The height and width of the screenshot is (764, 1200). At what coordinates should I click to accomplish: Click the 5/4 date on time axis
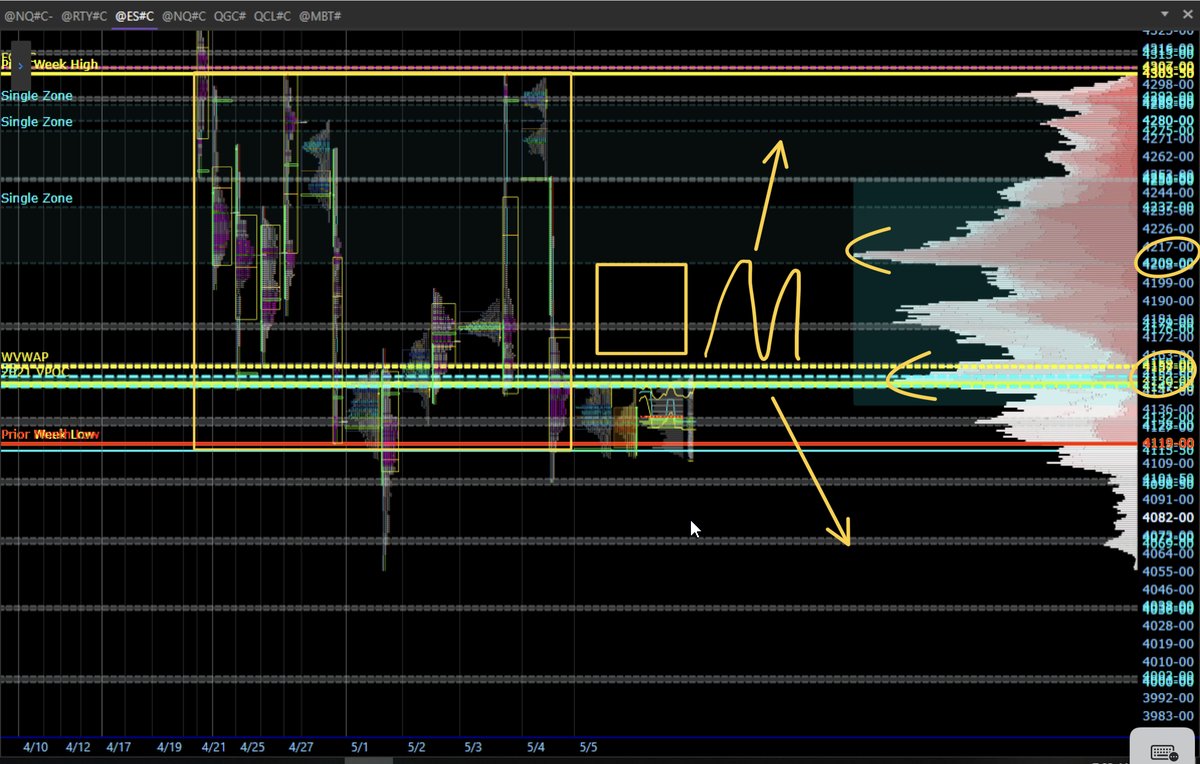point(534,747)
